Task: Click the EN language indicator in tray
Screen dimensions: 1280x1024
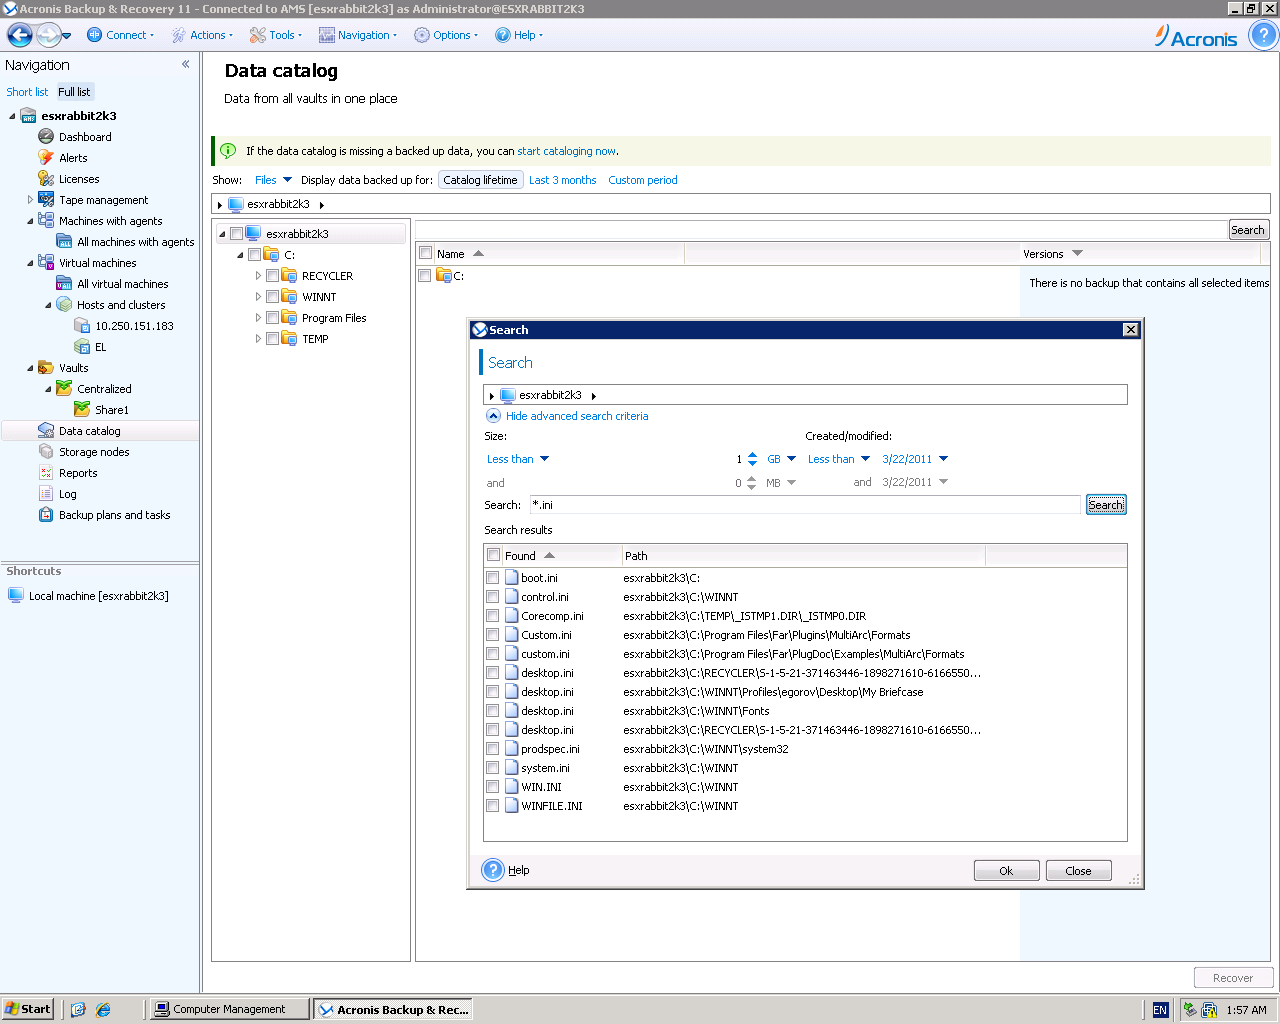Action: click(1160, 1010)
